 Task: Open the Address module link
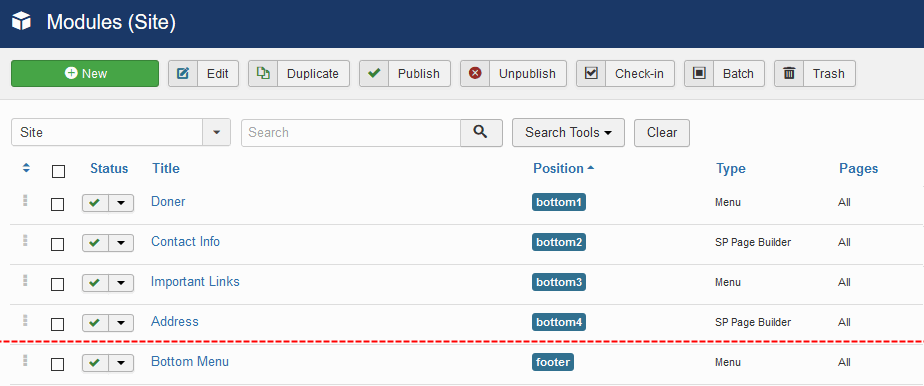pyautogui.click(x=174, y=322)
